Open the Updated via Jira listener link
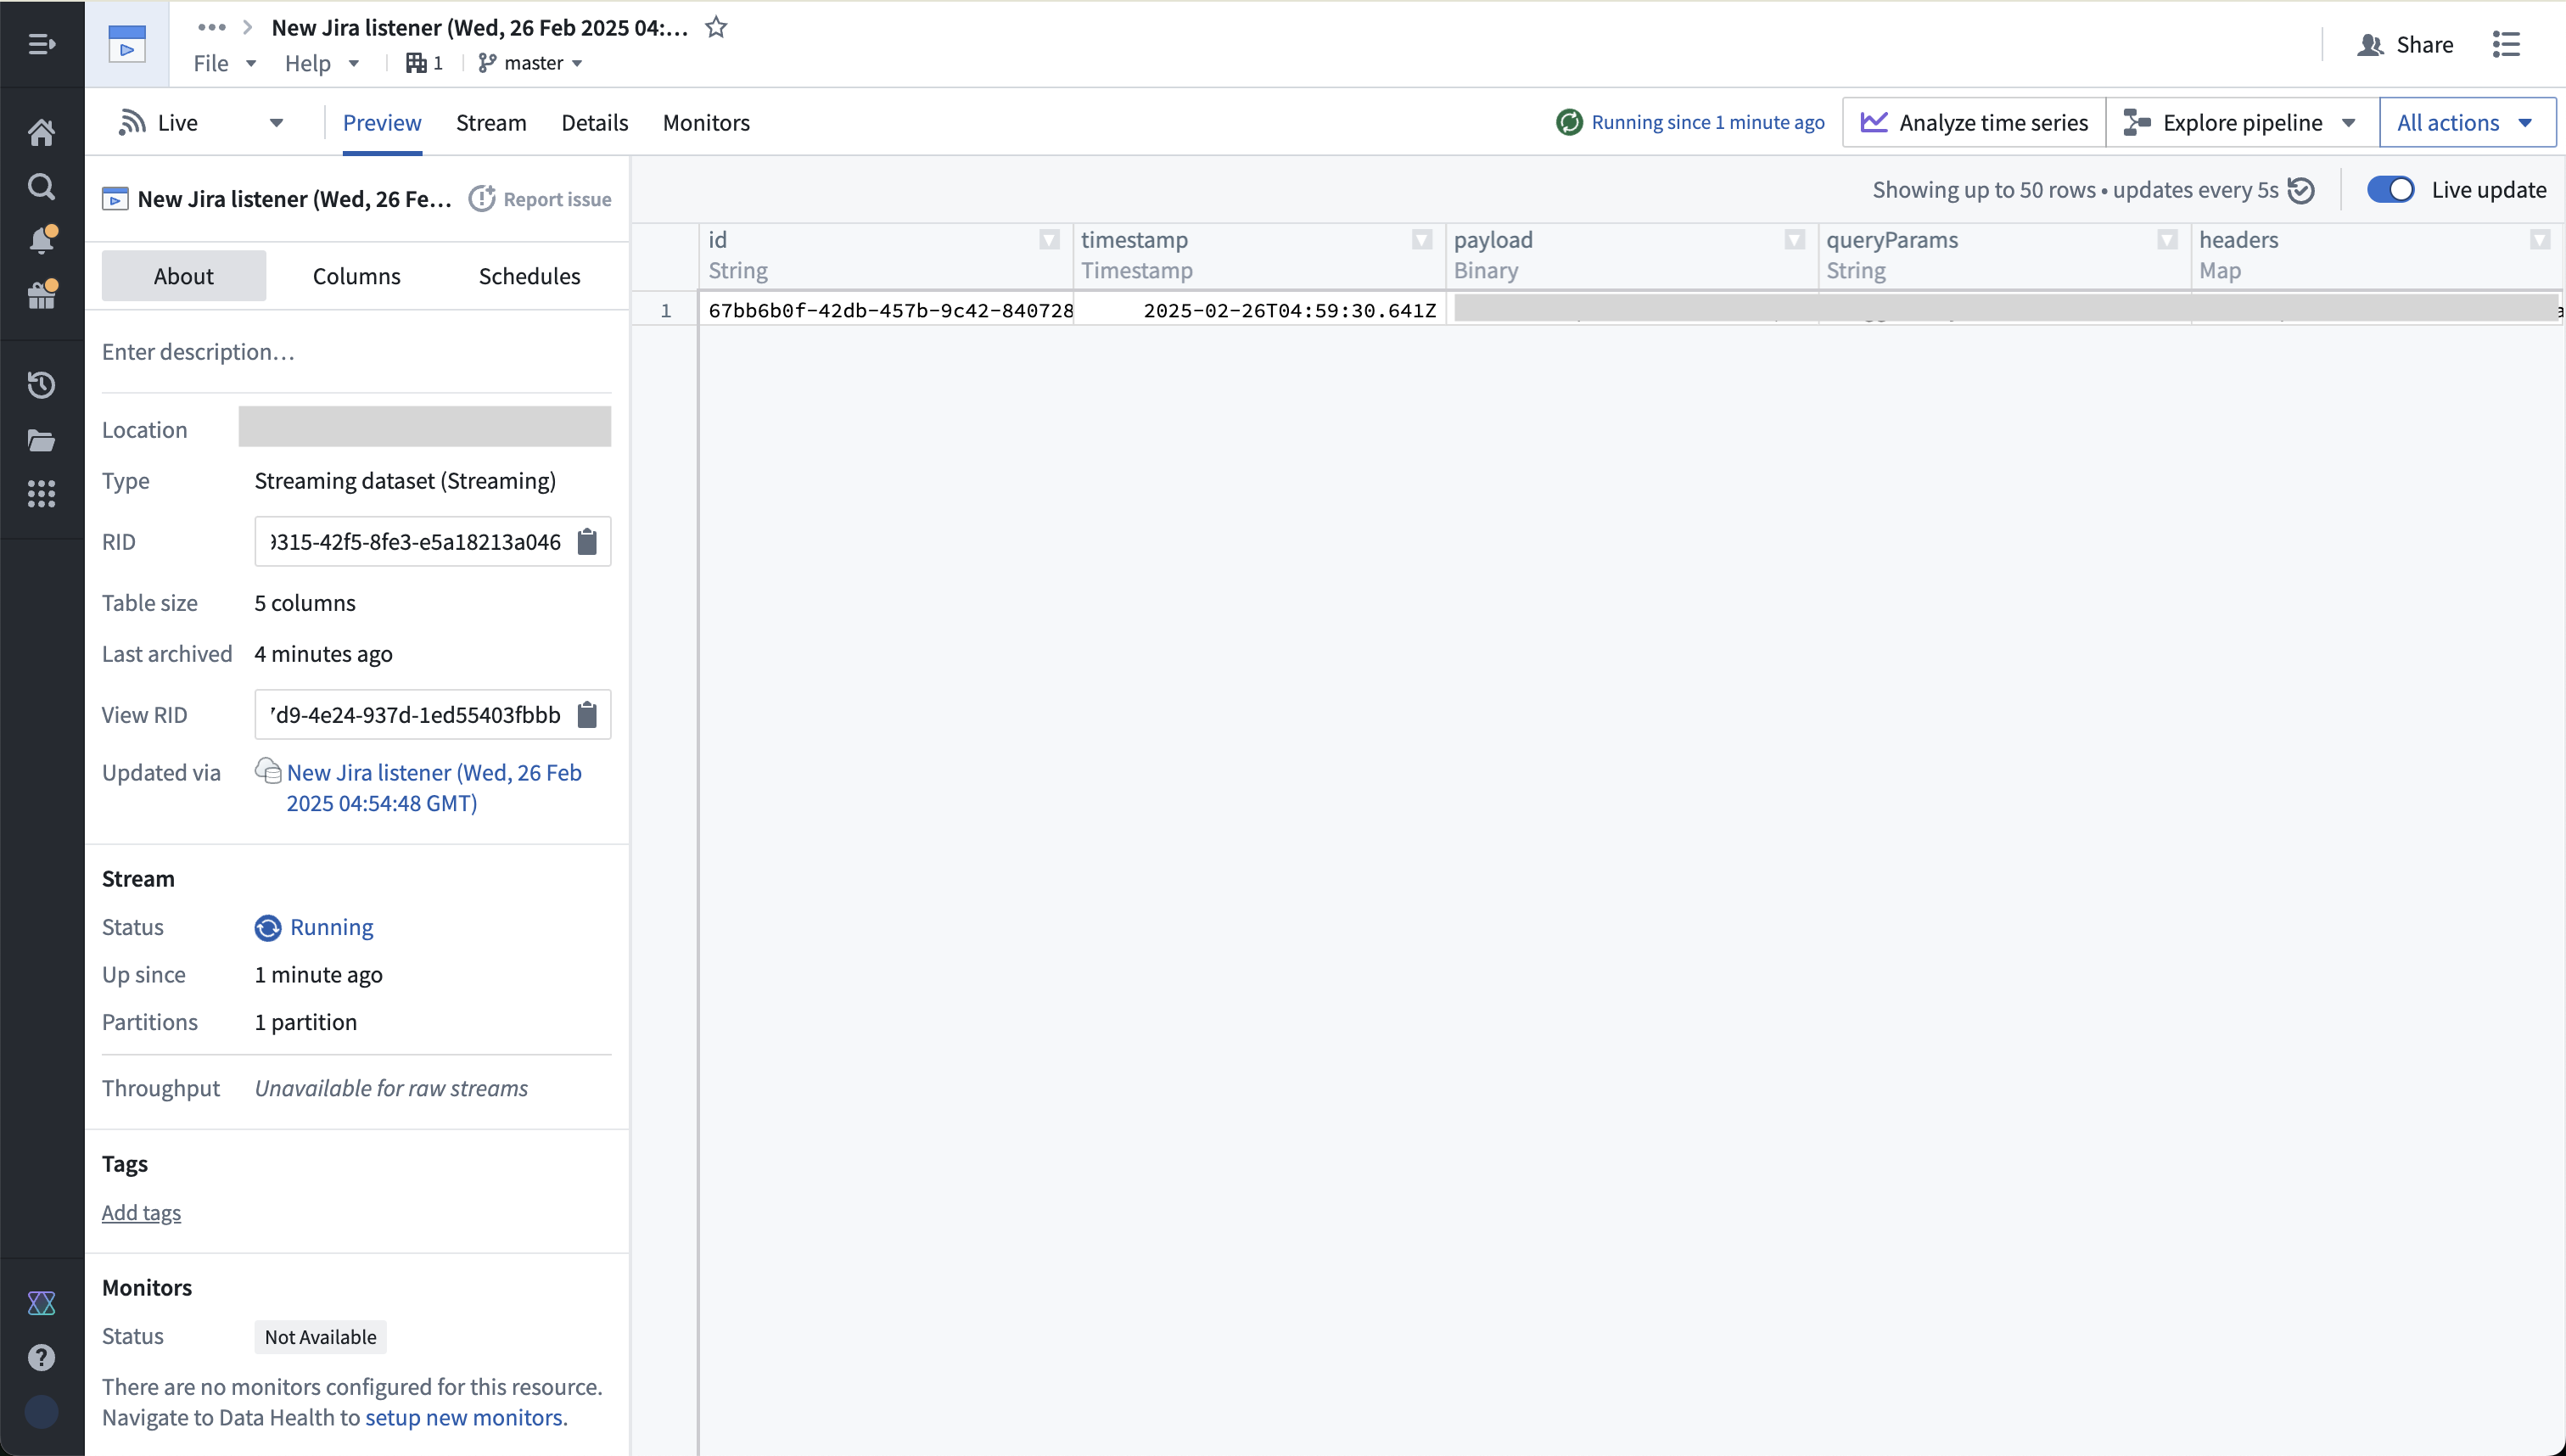 (x=433, y=787)
